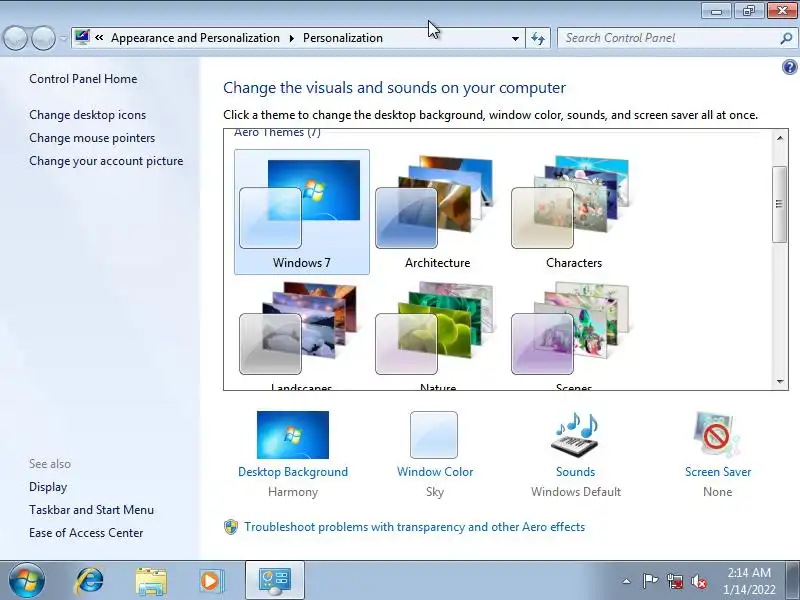Open the Help question mark icon
The image size is (800, 600).
[x=789, y=67]
